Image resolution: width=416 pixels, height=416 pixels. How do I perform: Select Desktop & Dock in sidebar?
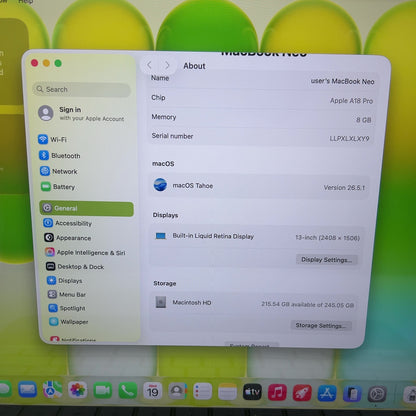[x=75, y=266]
